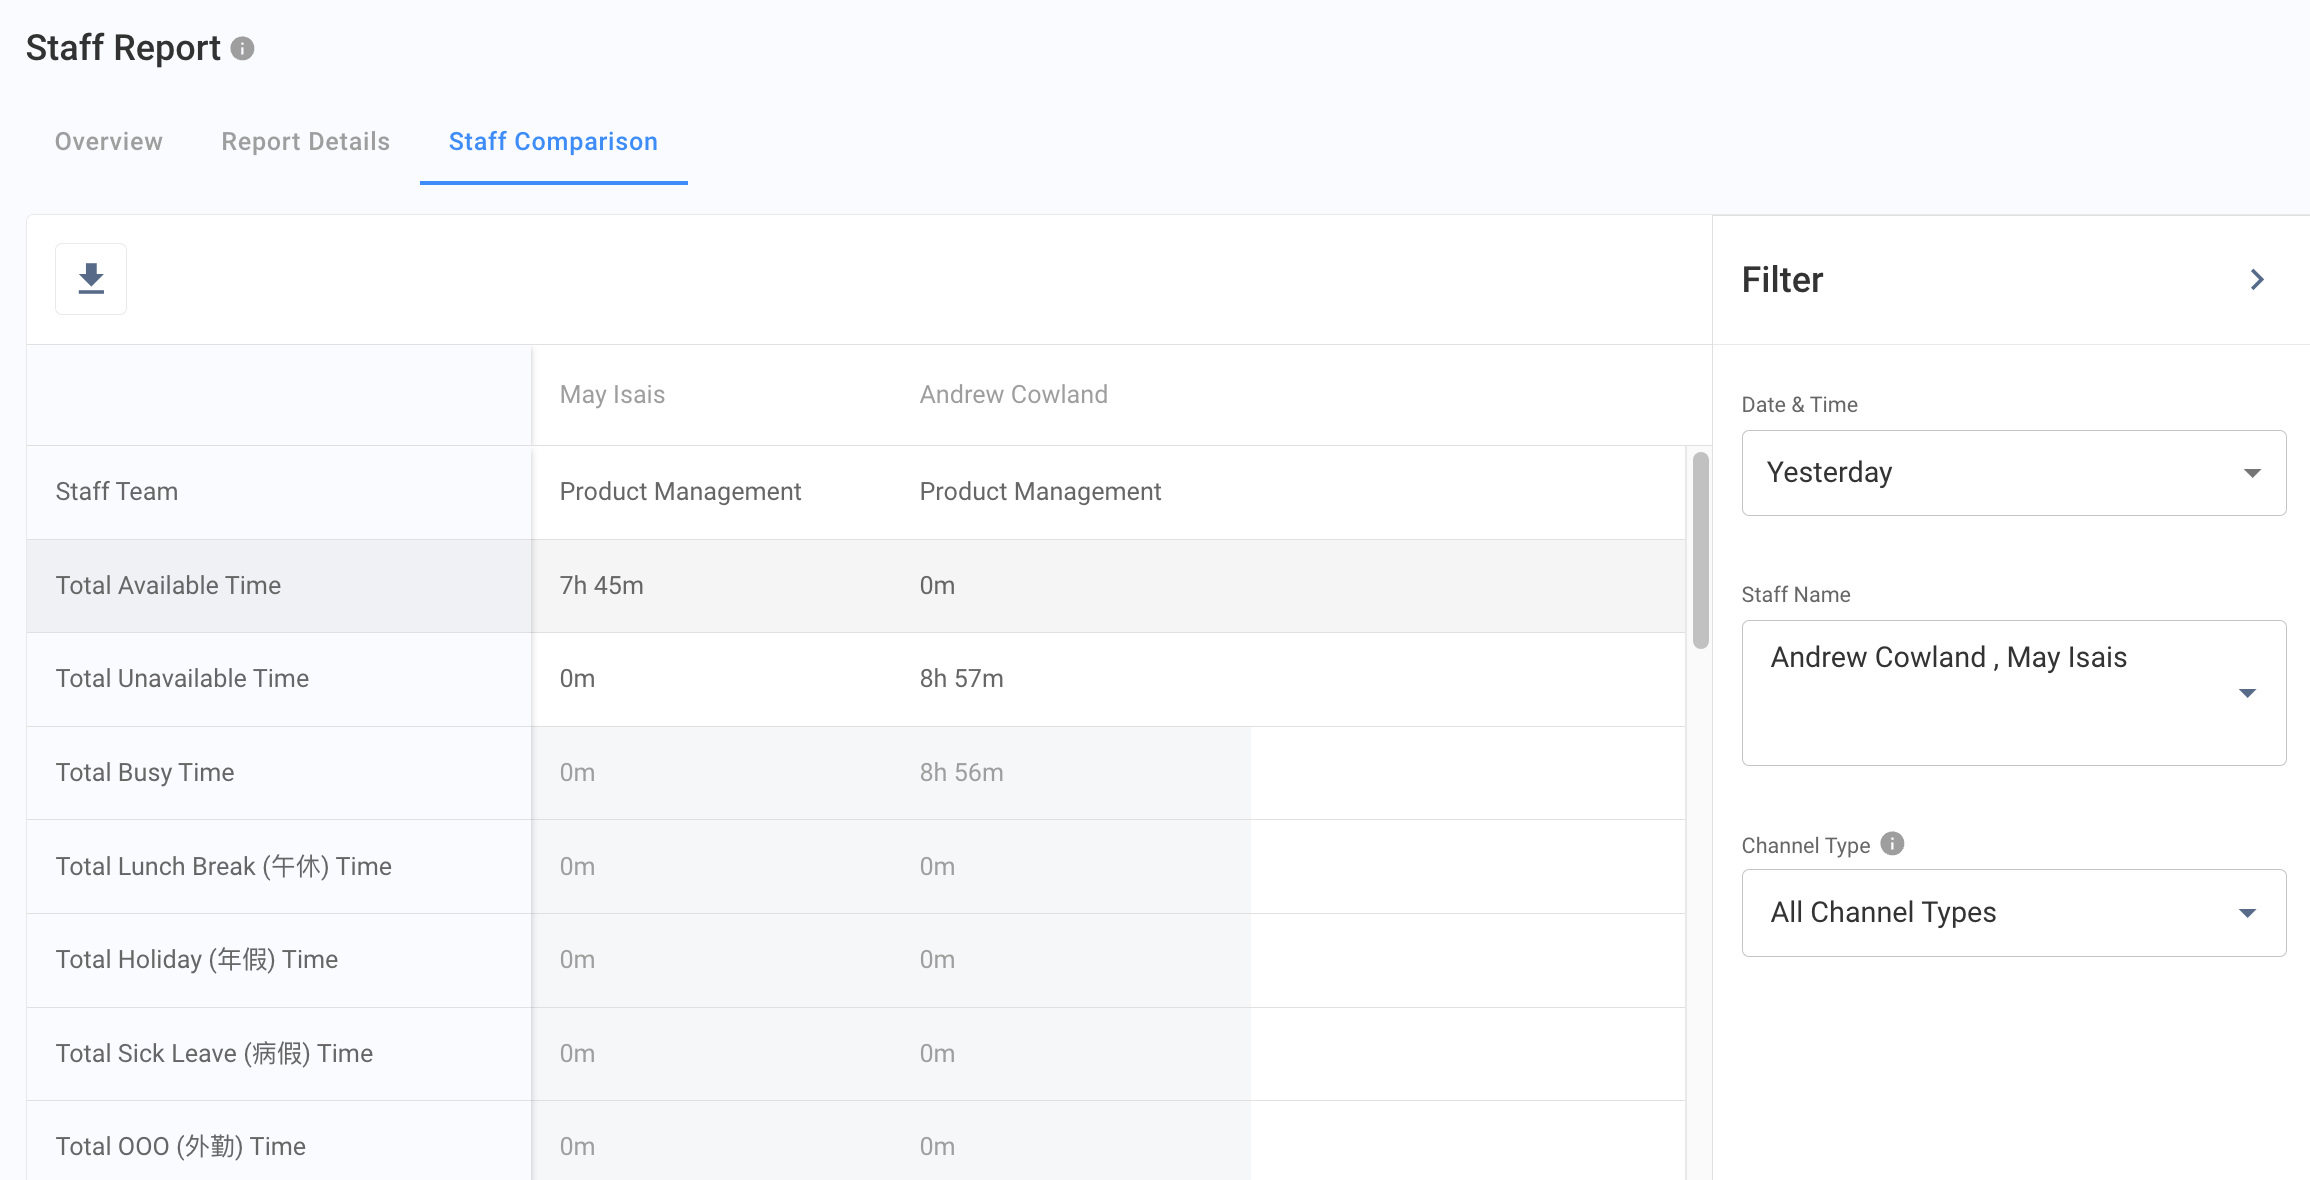
Task: Click the Channel Type info icon
Action: (1892, 844)
